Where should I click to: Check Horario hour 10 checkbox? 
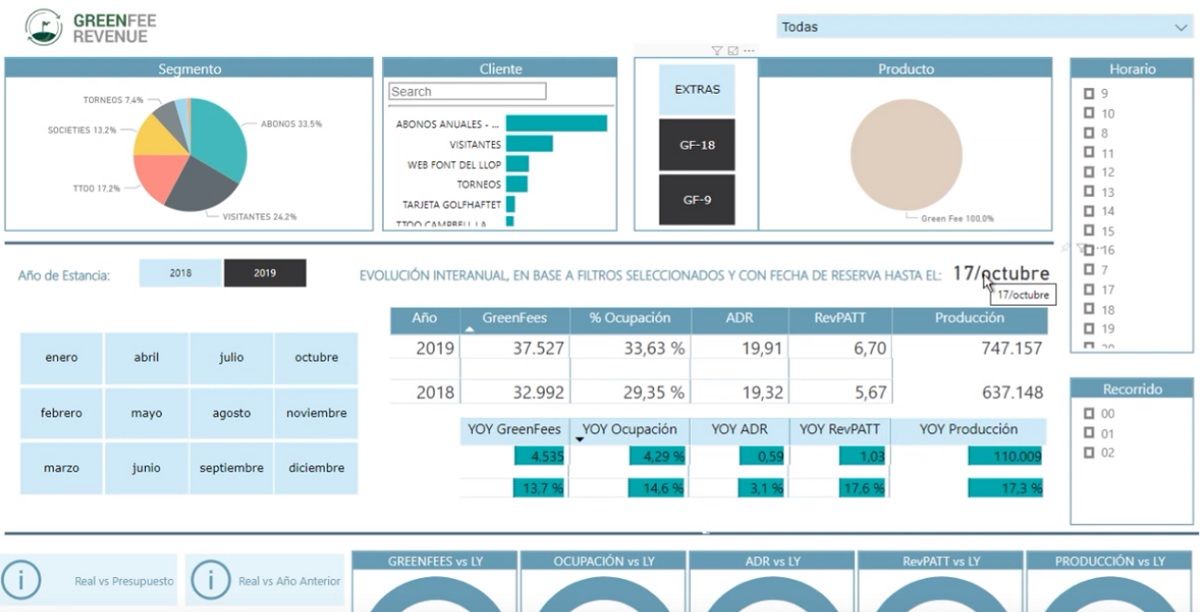click(x=1090, y=113)
